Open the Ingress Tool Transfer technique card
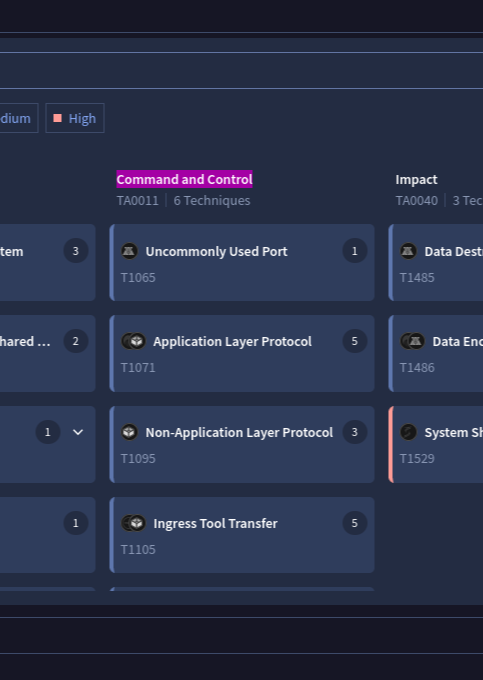 pyautogui.click(x=242, y=535)
